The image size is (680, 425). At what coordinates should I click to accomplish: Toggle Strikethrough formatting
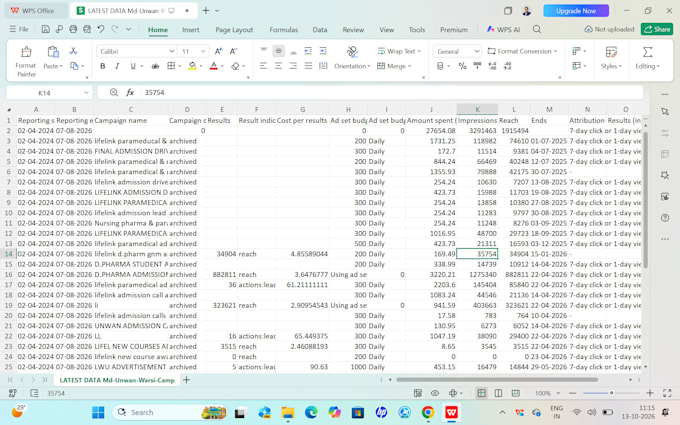click(155, 66)
